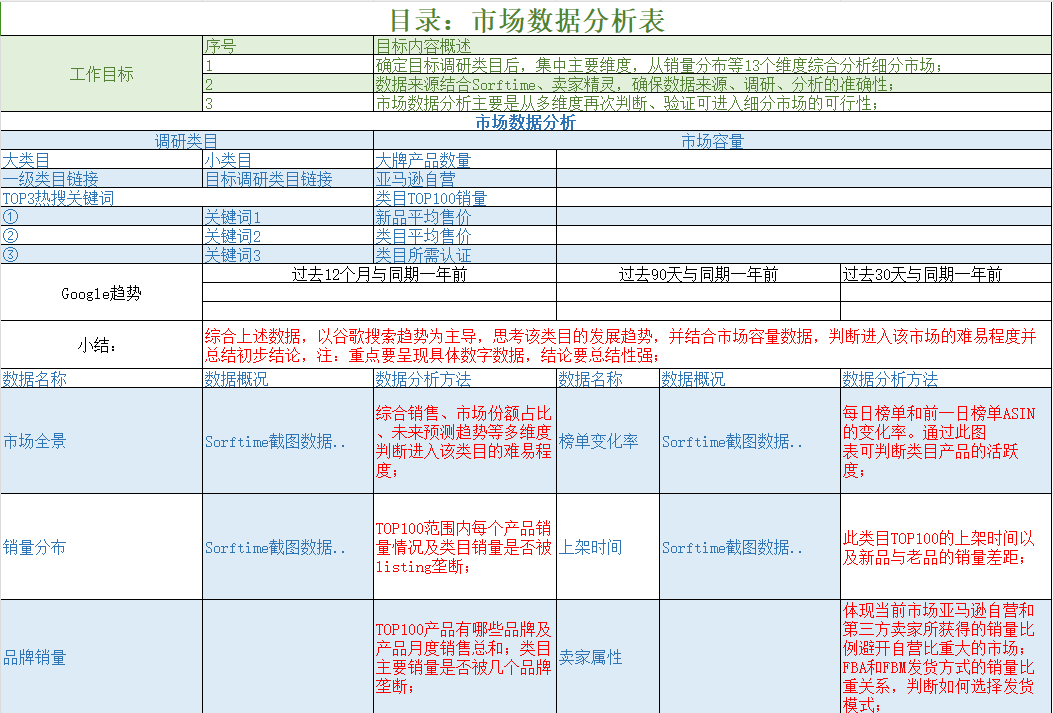Click the empty value cell beside '类目所需认证'

805,254
